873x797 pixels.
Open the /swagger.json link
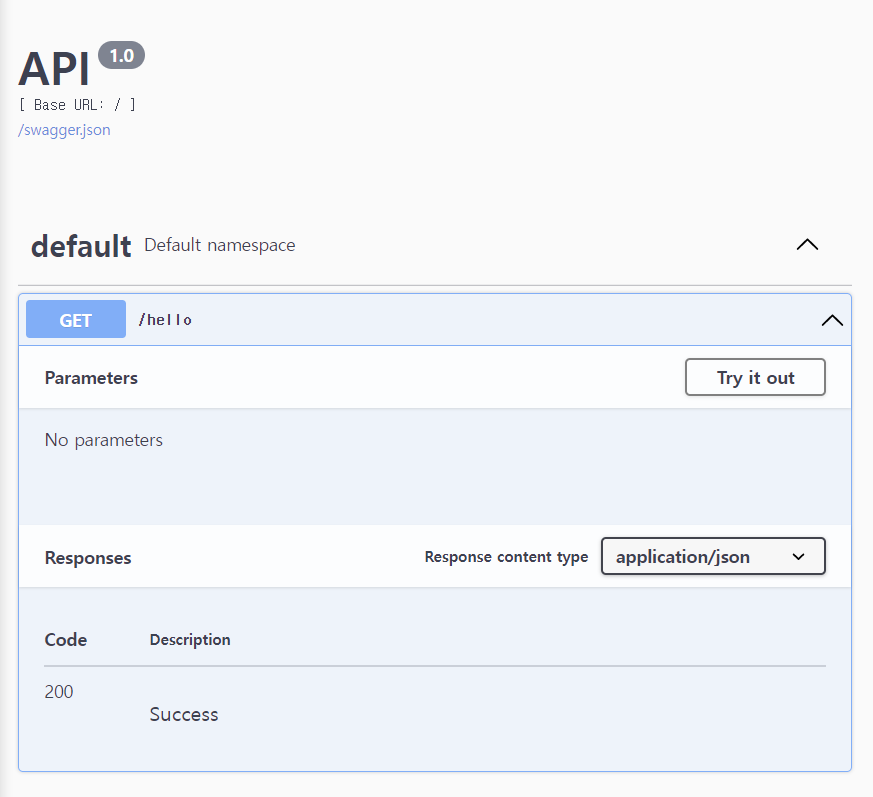pos(64,130)
